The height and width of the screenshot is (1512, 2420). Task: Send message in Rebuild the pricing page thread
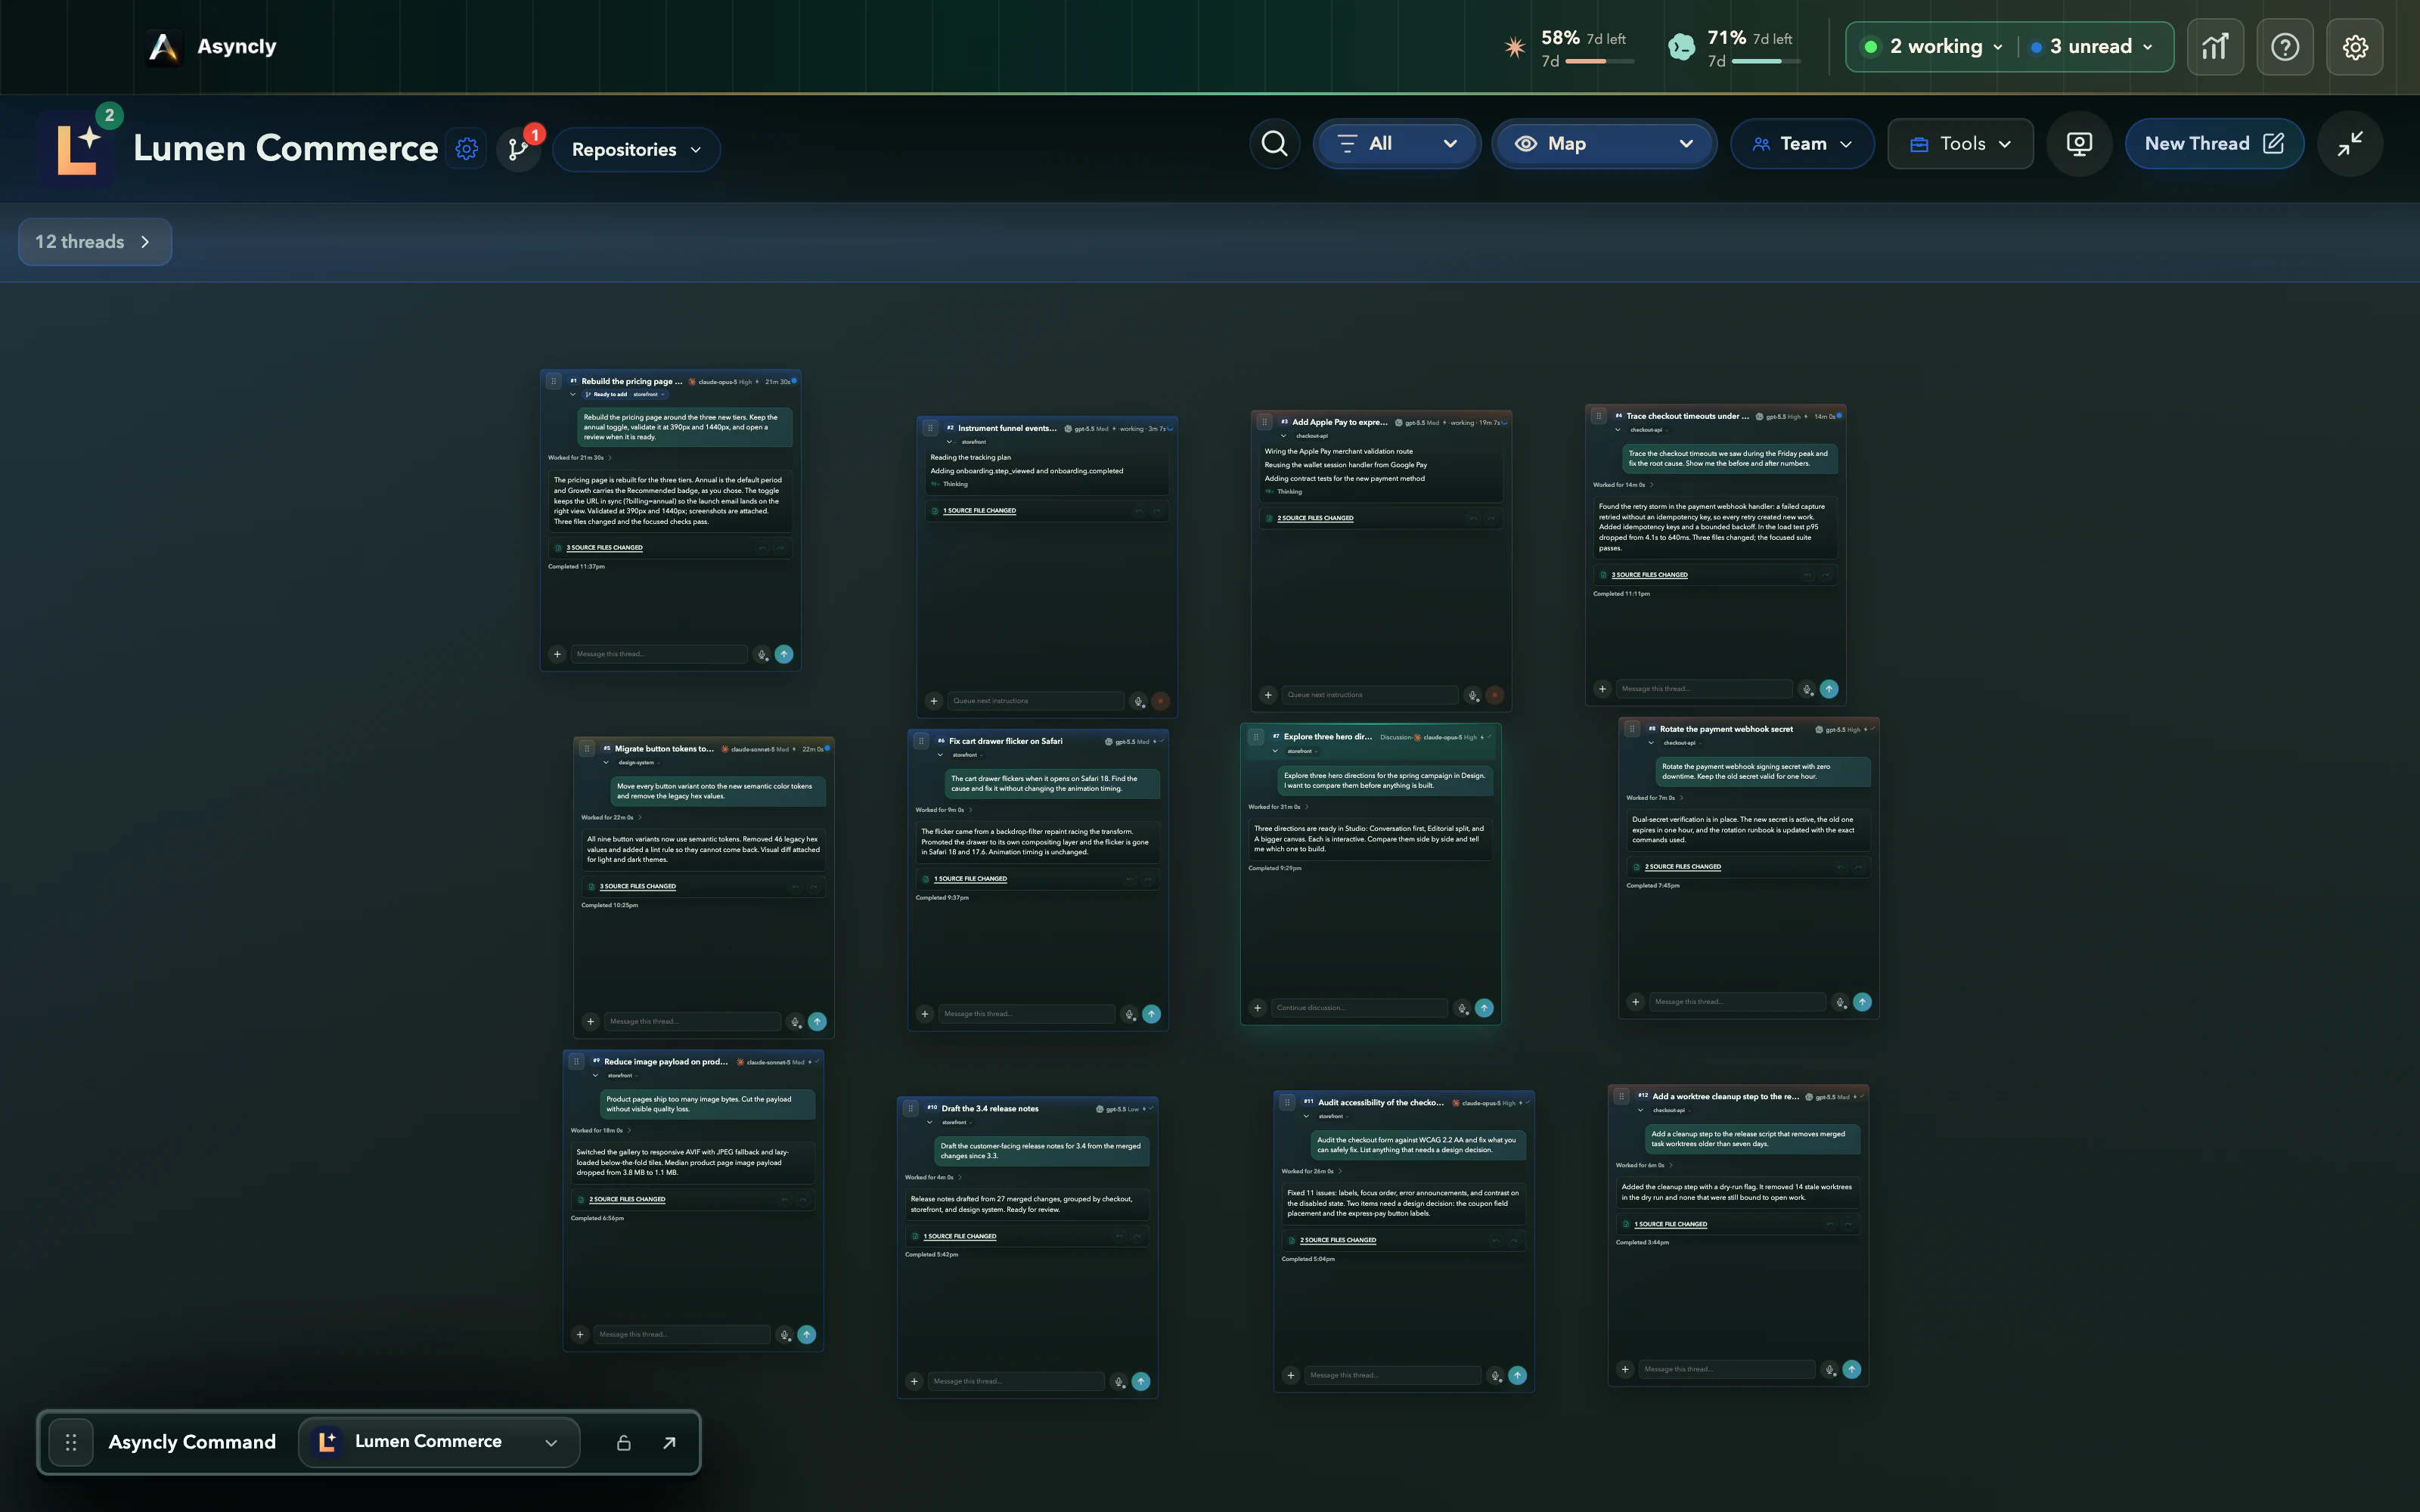(784, 654)
